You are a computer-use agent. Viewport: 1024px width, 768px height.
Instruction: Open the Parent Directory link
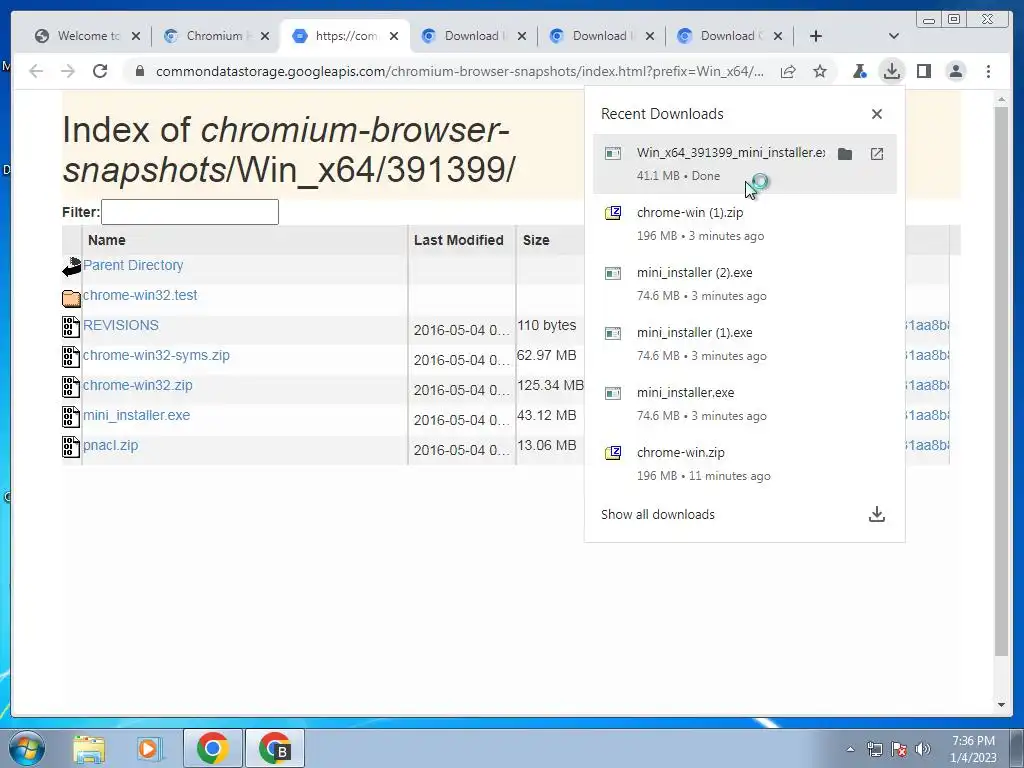coord(133,265)
